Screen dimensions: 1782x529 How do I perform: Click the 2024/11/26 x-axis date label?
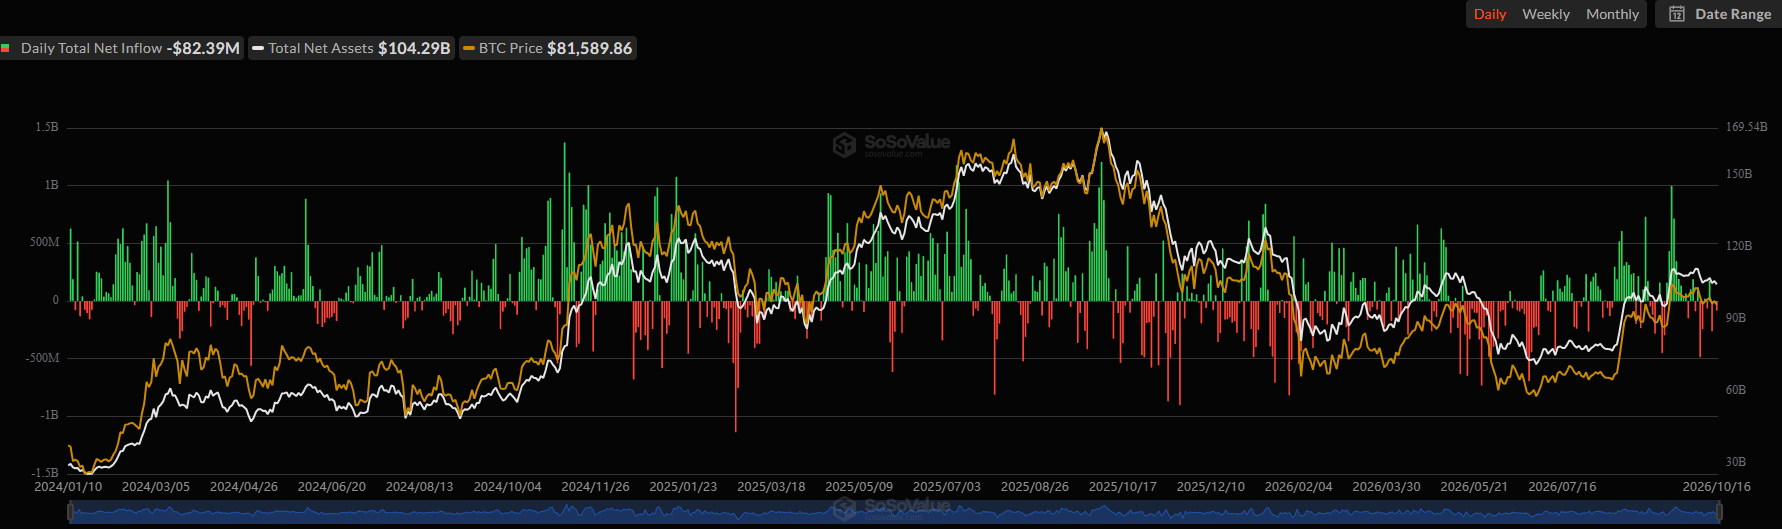click(x=596, y=487)
